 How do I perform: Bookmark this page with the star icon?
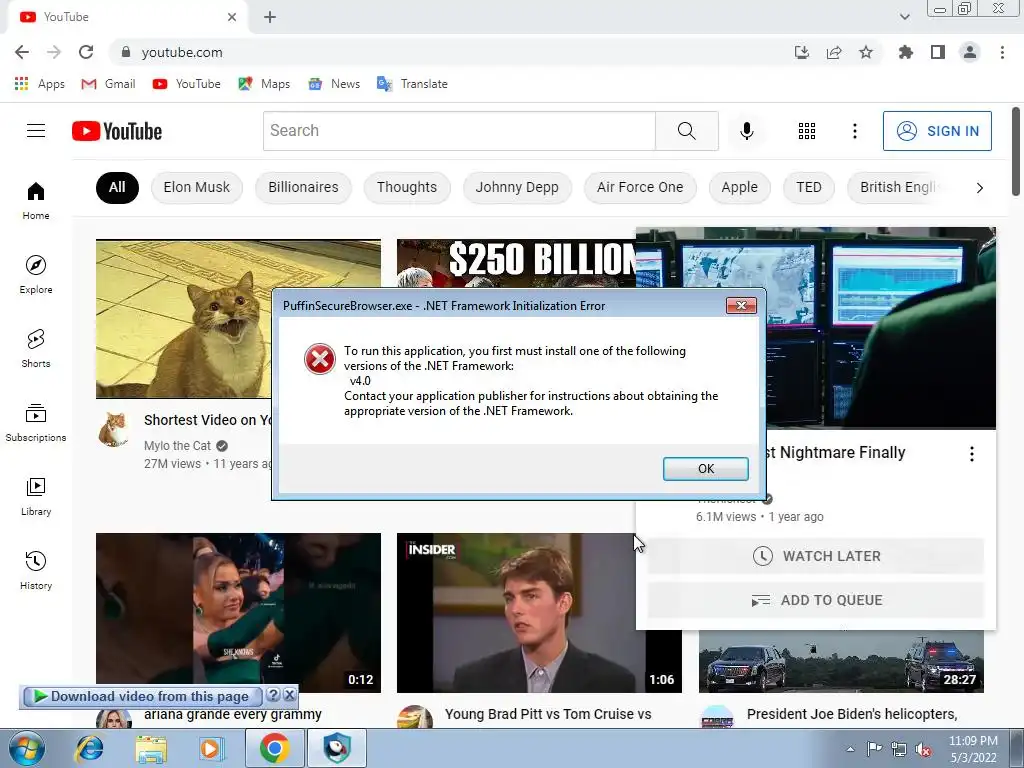(x=866, y=52)
